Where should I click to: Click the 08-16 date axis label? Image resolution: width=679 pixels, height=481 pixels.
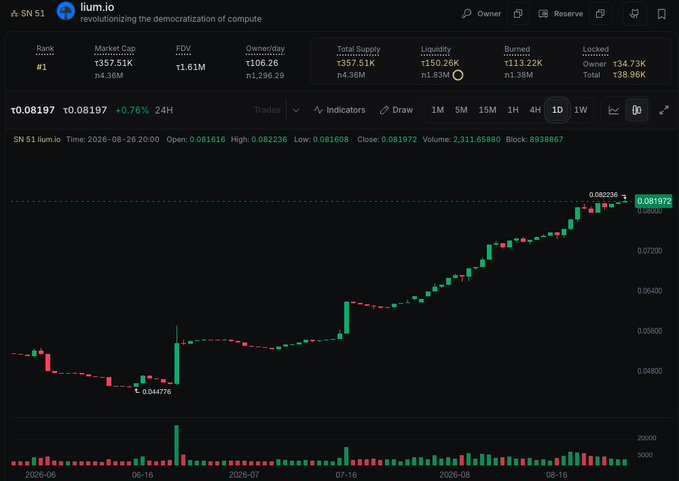pos(556,475)
